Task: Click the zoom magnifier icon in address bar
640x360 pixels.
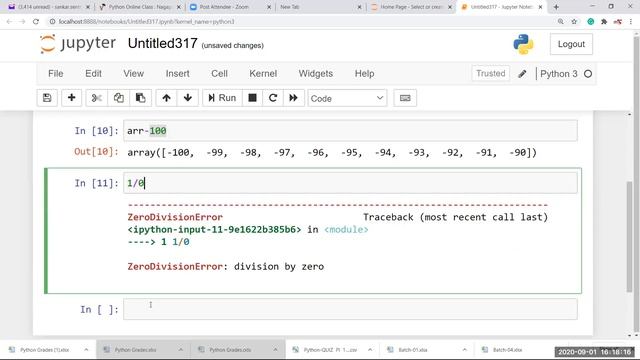Action: tap(561, 22)
